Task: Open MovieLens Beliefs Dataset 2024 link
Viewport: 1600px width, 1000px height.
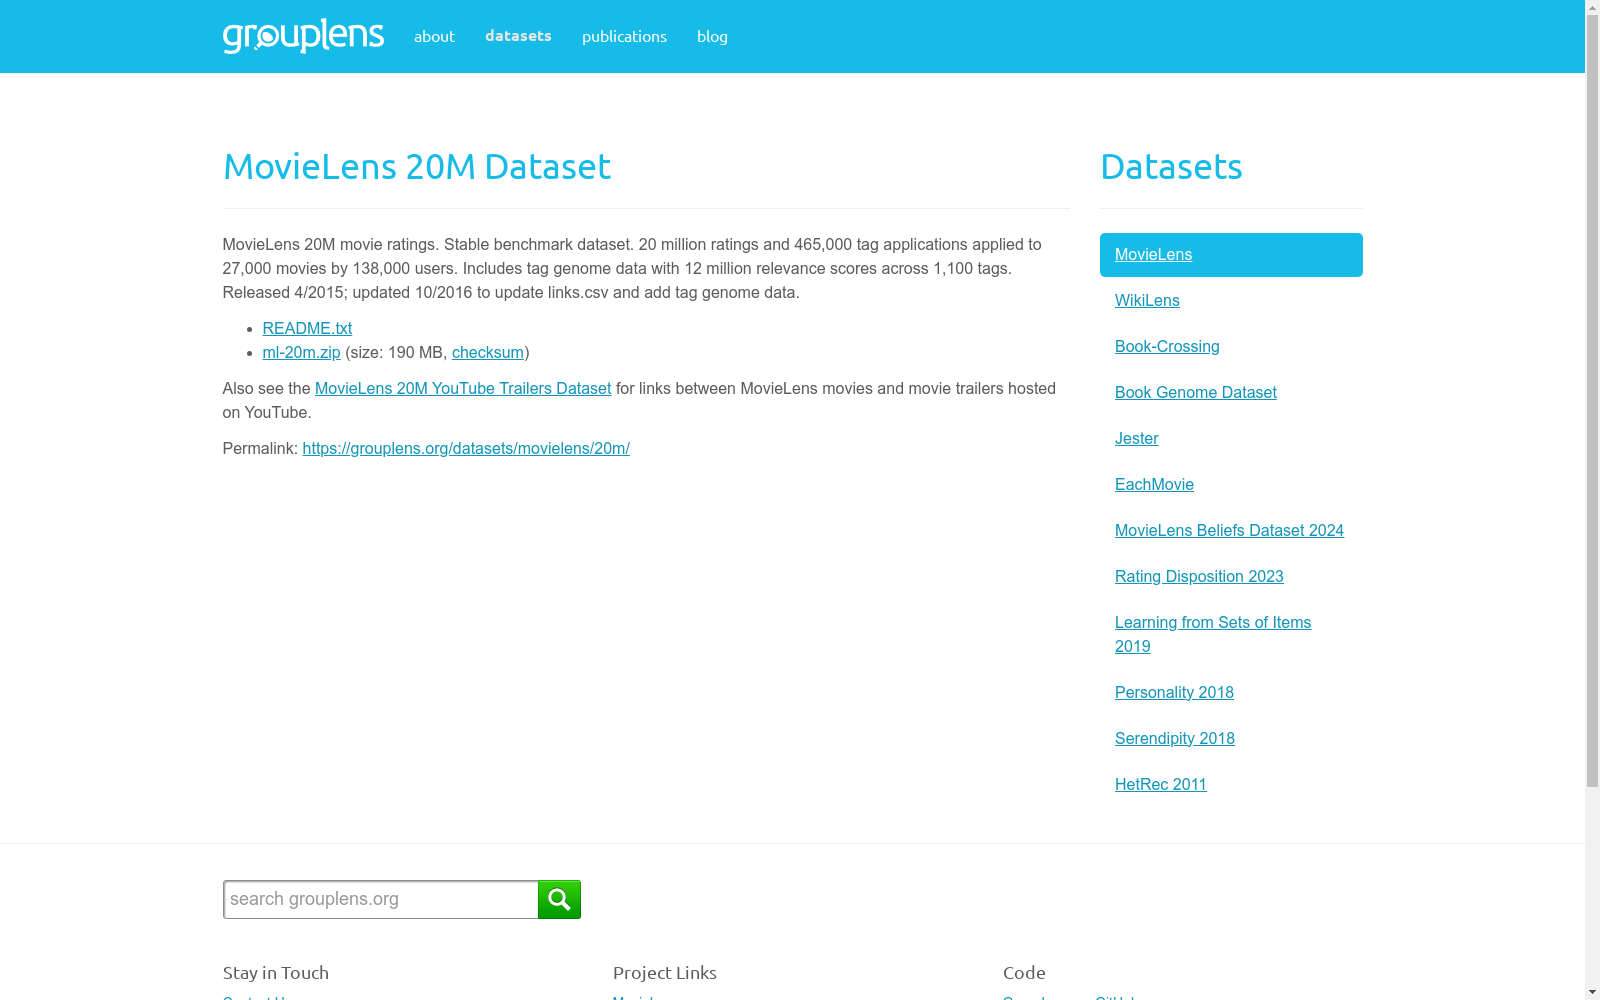Action: (x=1229, y=530)
